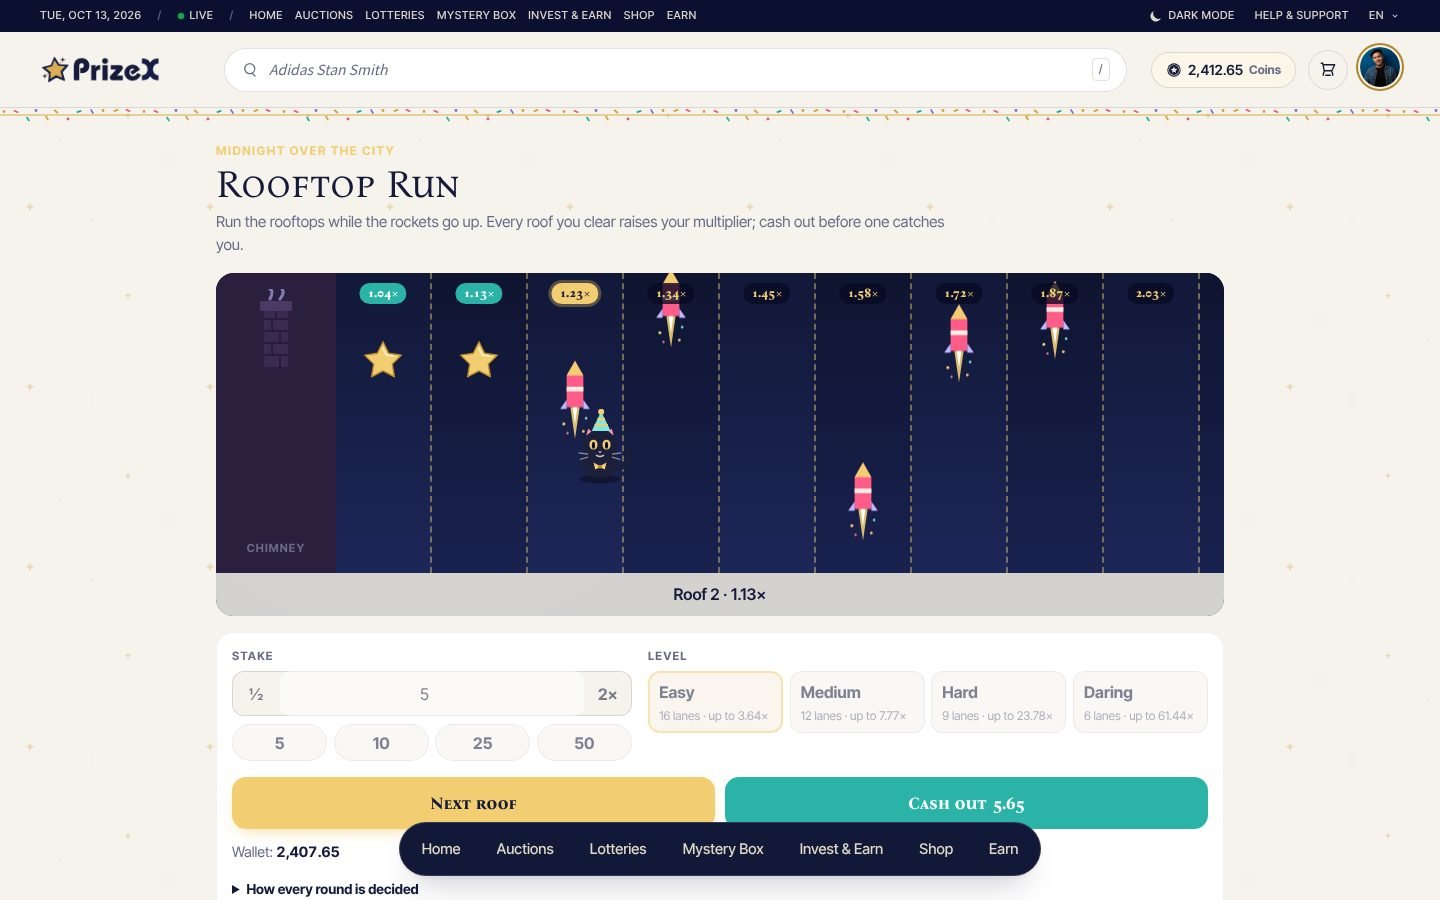
Task: Click the search magnifier icon
Action: (x=250, y=70)
